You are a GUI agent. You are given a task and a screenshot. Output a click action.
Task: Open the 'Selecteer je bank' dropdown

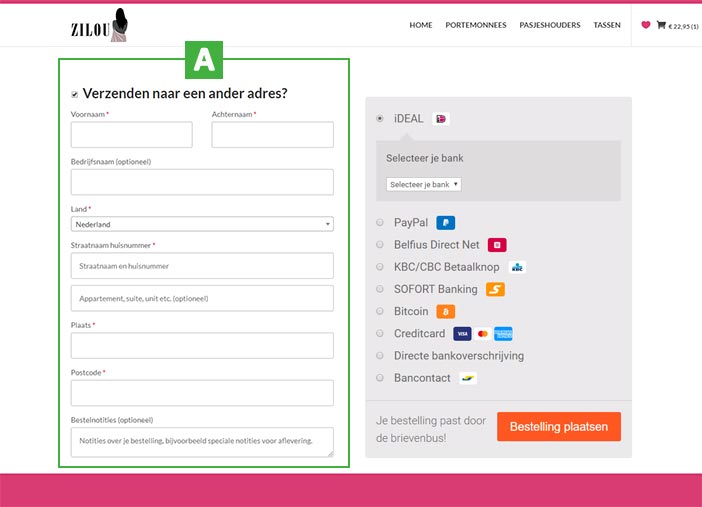pyautogui.click(x=423, y=184)
